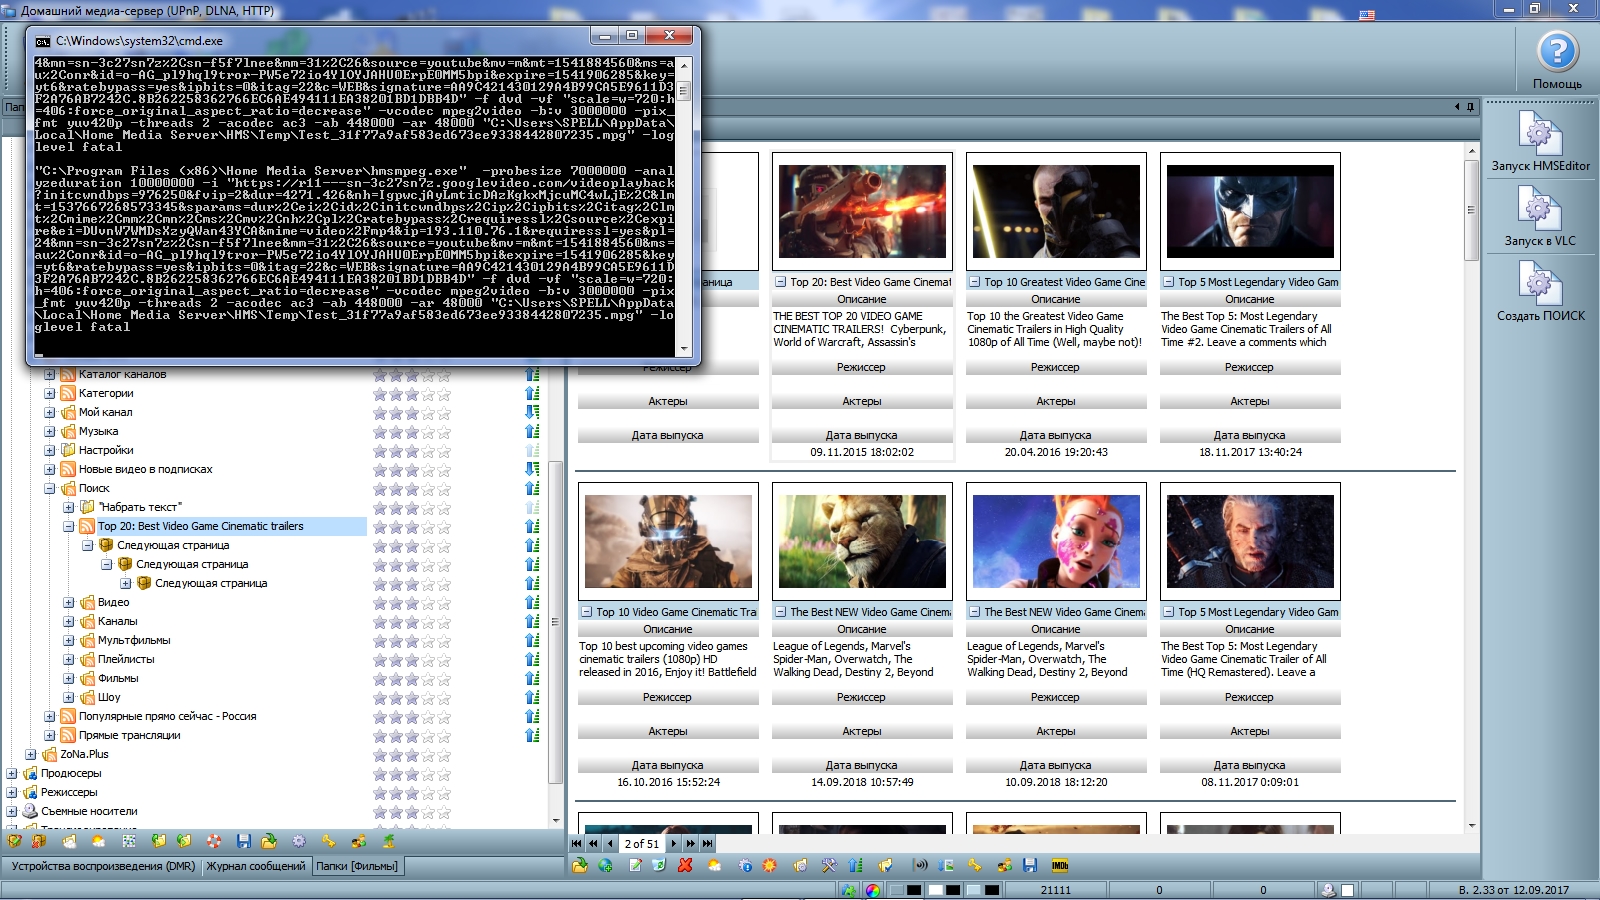Click the lifebuoy icon in left toolbar

click(213, 841)
